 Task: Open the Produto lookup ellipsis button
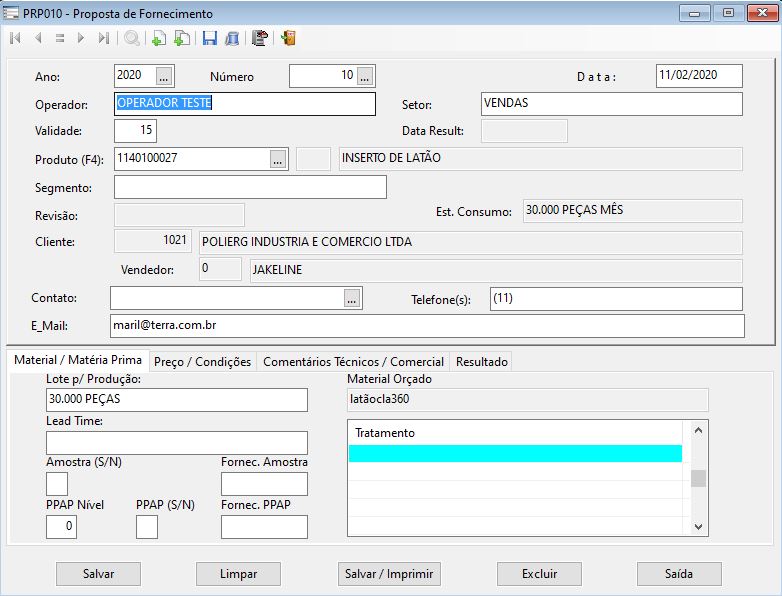pos(278,159)
